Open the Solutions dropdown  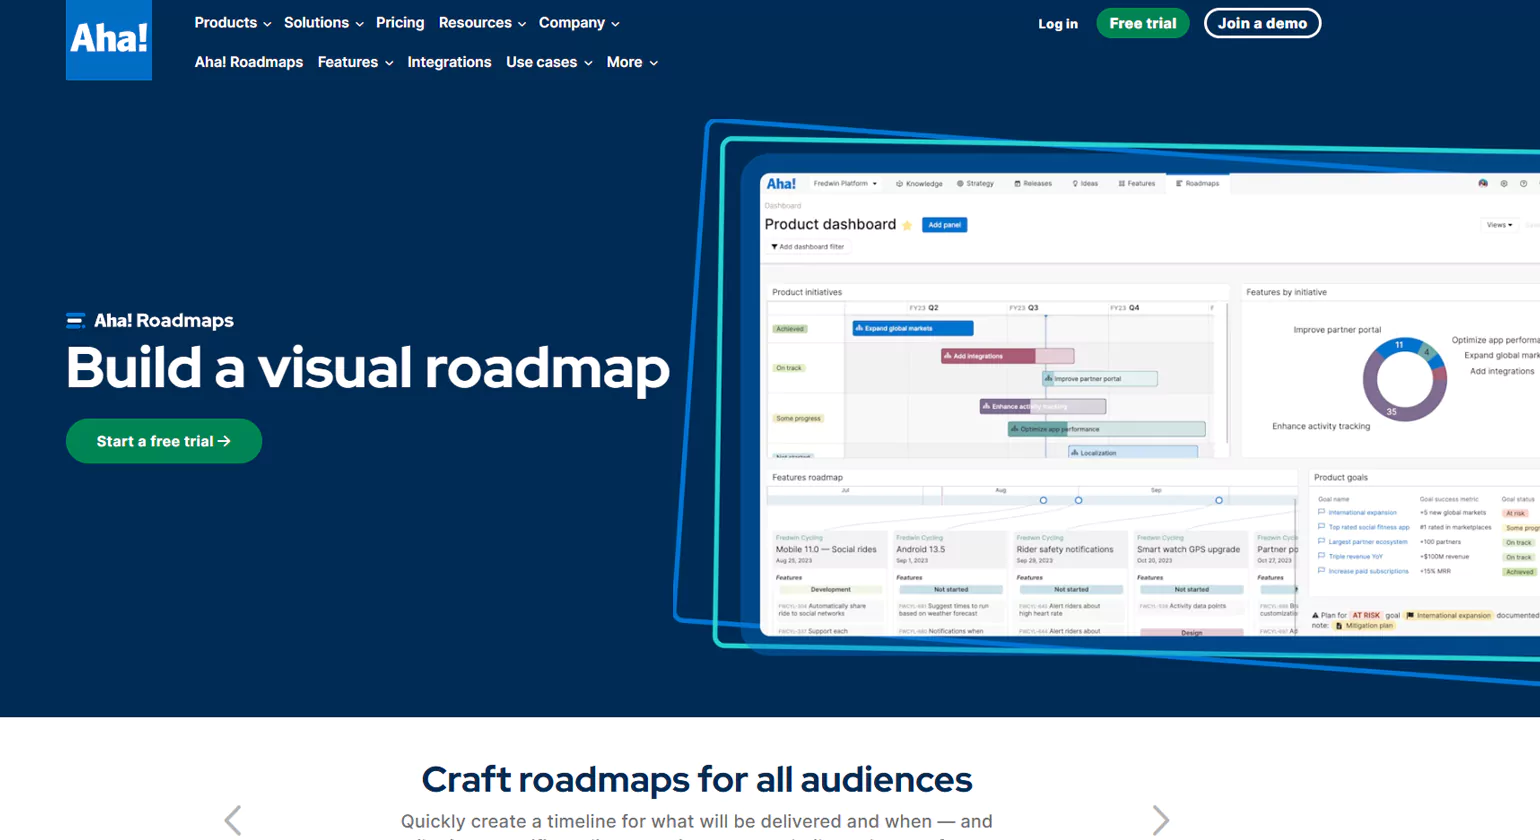click(x=323, y=23)
